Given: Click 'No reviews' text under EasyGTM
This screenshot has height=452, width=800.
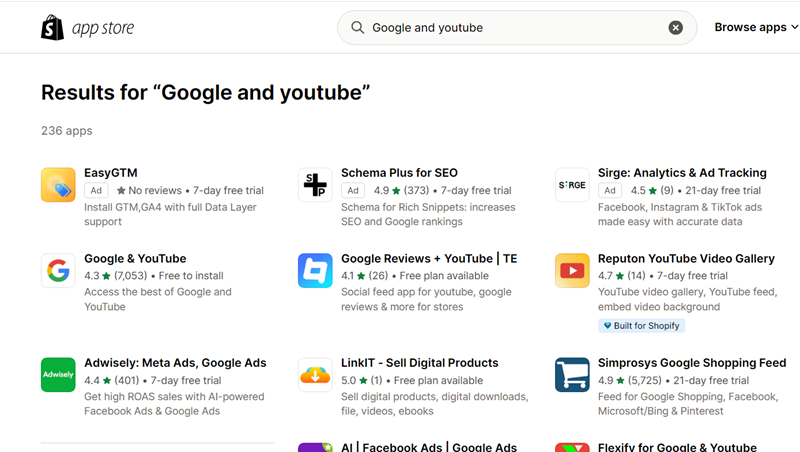Looking at the screenshot, I should pos(155,190).
